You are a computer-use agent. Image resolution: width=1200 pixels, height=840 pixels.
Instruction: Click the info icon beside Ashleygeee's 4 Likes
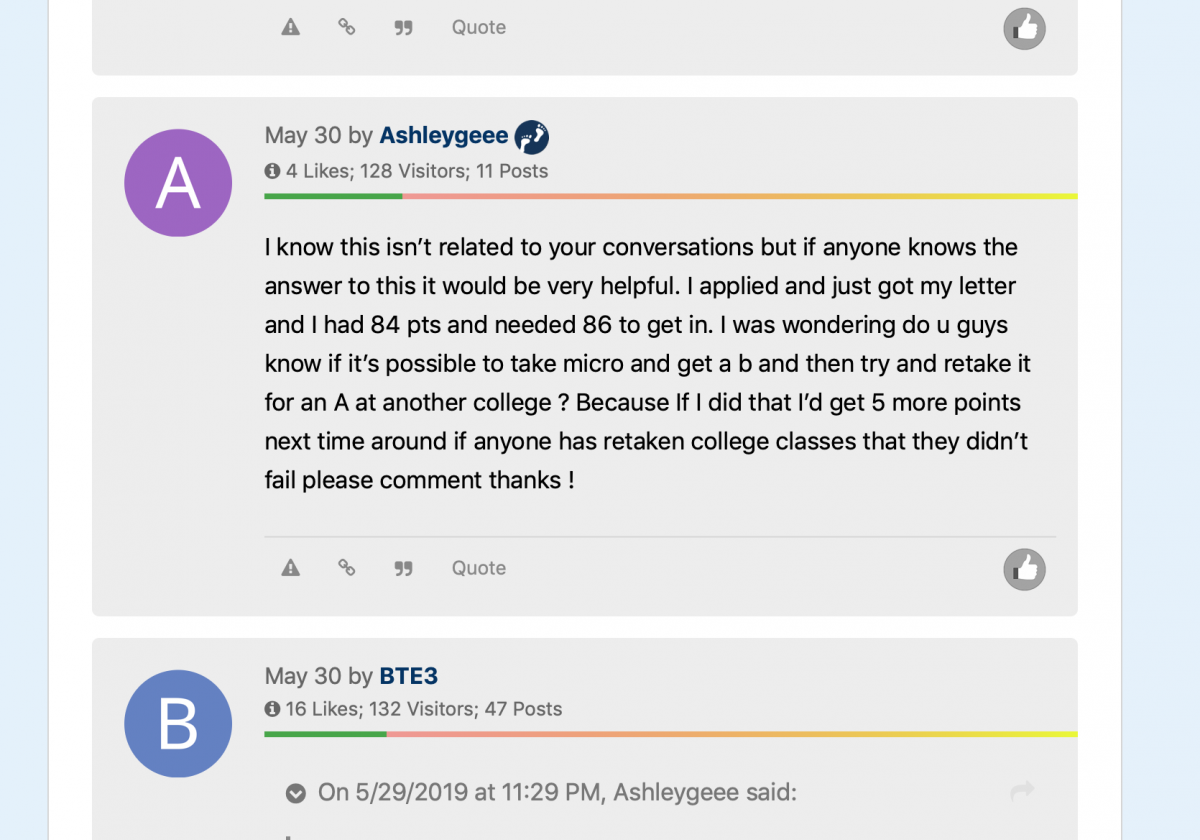tap(272, 171)
